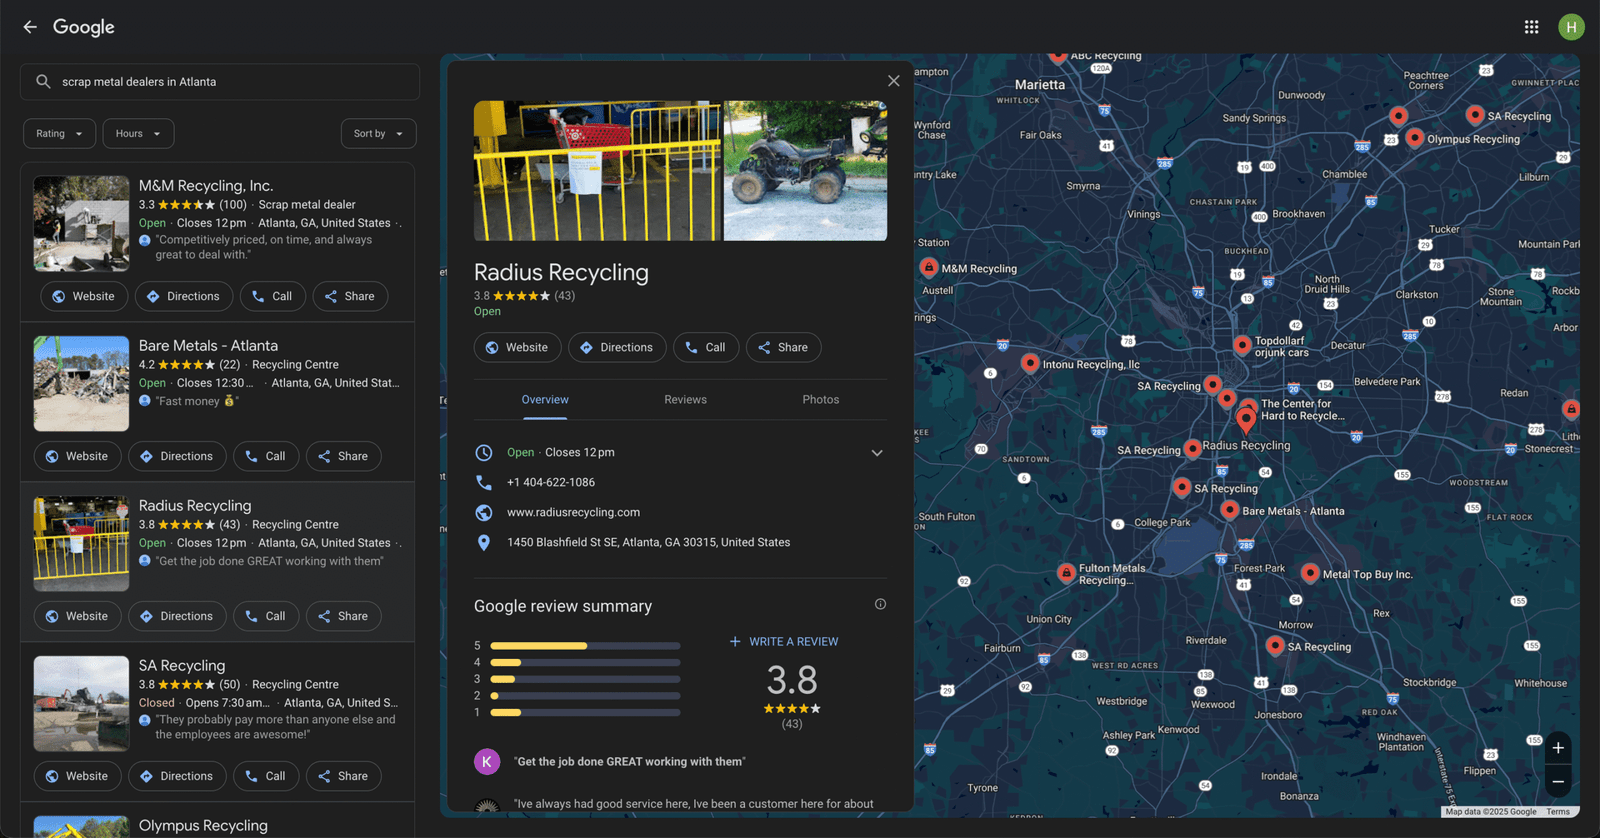This screenshot has width=1600, height=838.
Task: Click the SA Recycling listing title
Action: click(182, 666)
